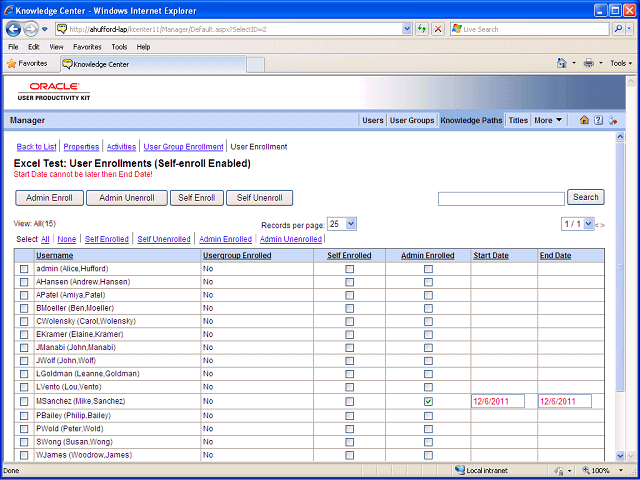The height and width of the screenshot is (480, 640).
Task: Click the Admin Enroll button
Action: (x=49, y=198)
